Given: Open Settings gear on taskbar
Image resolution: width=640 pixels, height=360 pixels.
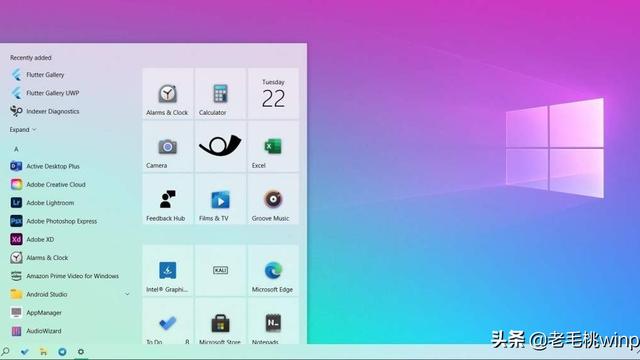Looking at the screenshot, I should click(81, 351).
